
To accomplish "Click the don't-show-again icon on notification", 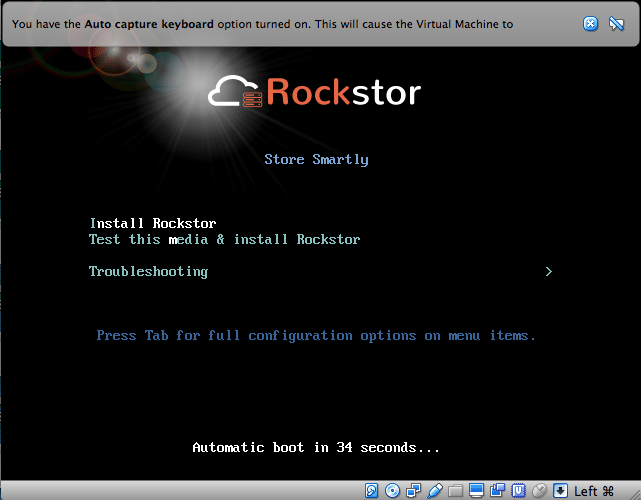I will (x=617, y=24).
